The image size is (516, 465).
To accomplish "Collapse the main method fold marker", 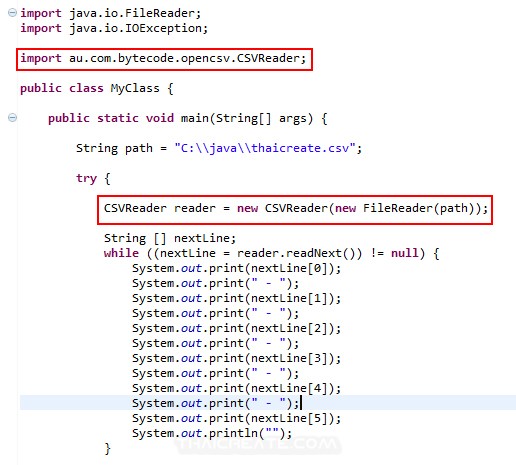I will coord(12,118).
